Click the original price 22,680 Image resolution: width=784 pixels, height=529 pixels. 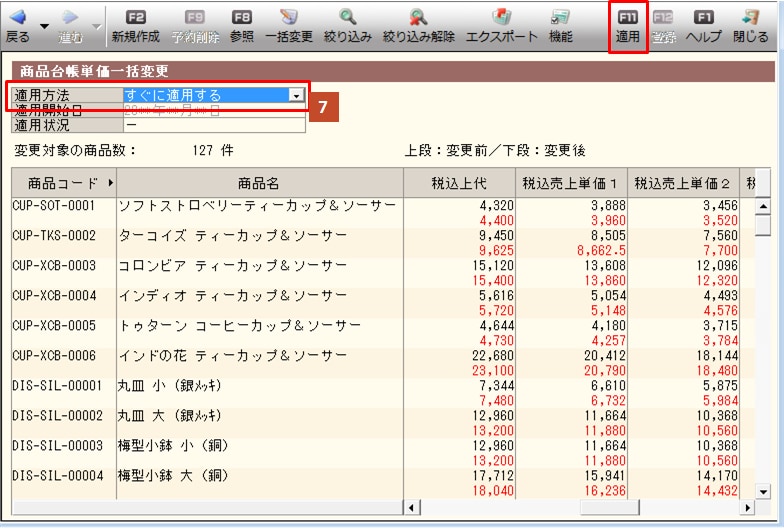pyautogui.click(x=493, y=356)
